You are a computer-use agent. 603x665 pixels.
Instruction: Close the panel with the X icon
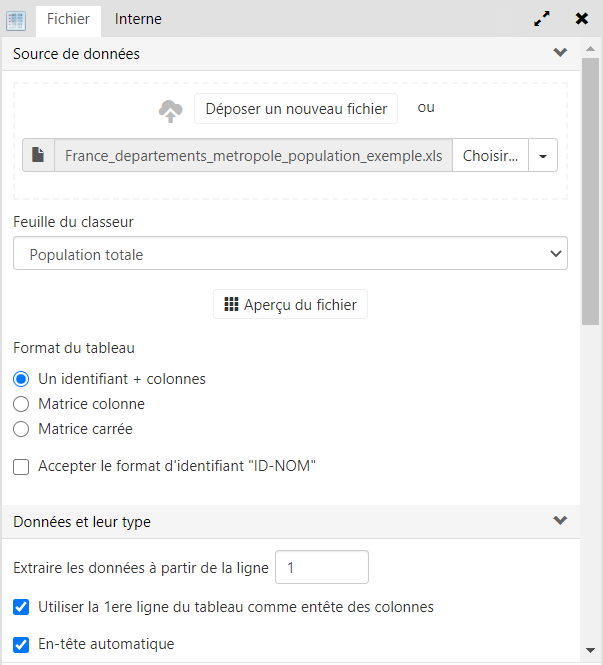pos(582,19)
